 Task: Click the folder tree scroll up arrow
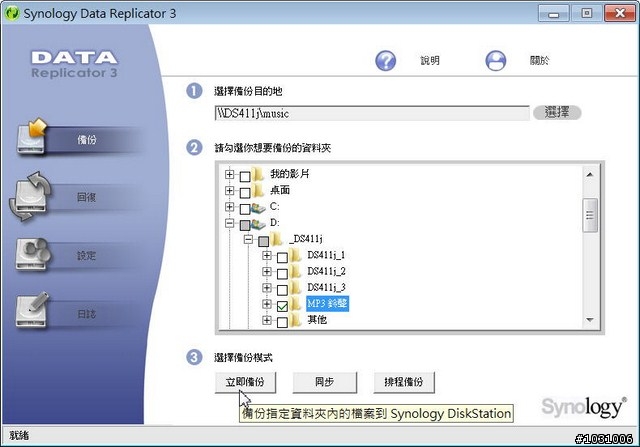tap(590, 175)
